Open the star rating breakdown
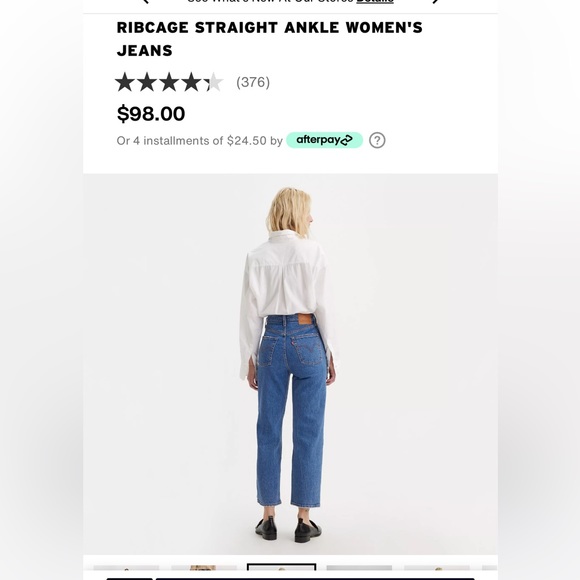This screenshot has height=580, width=580. coord(169,82)
